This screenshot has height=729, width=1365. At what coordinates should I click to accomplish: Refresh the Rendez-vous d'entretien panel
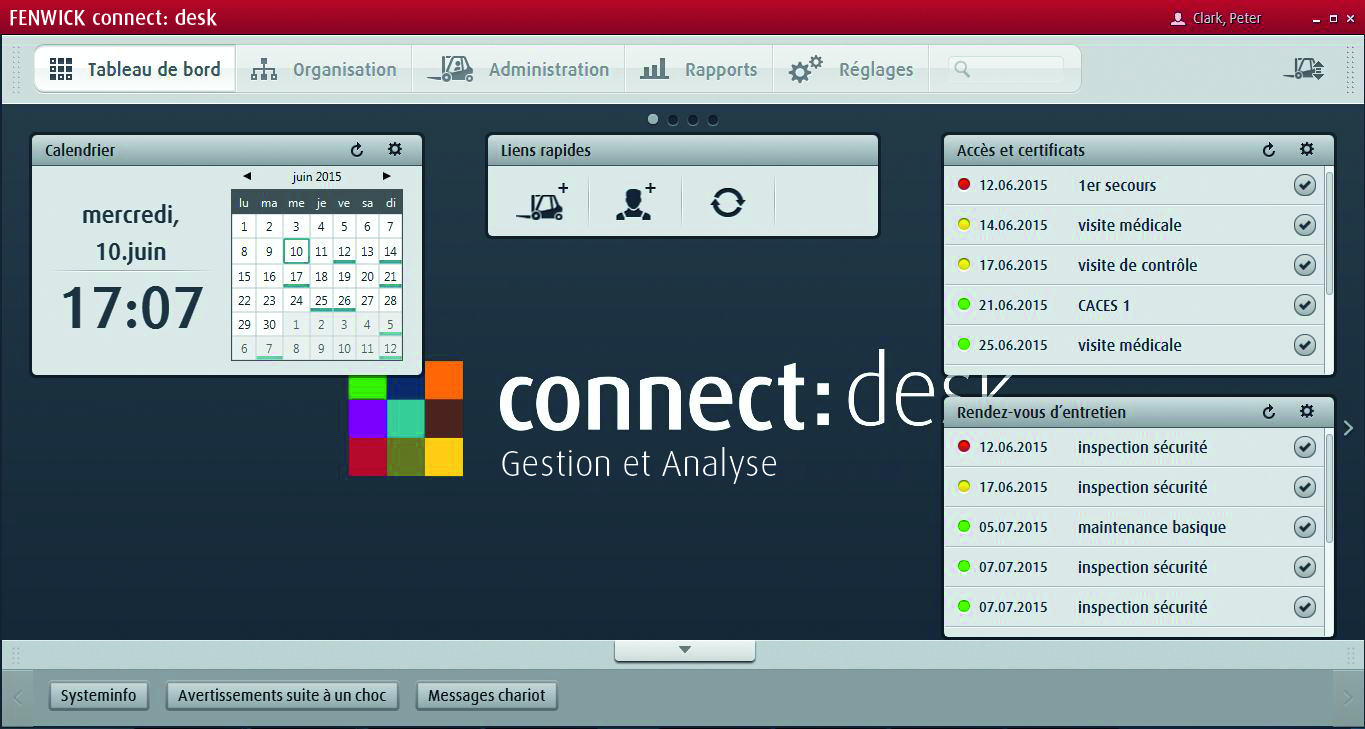click(x=1269, y=412)
